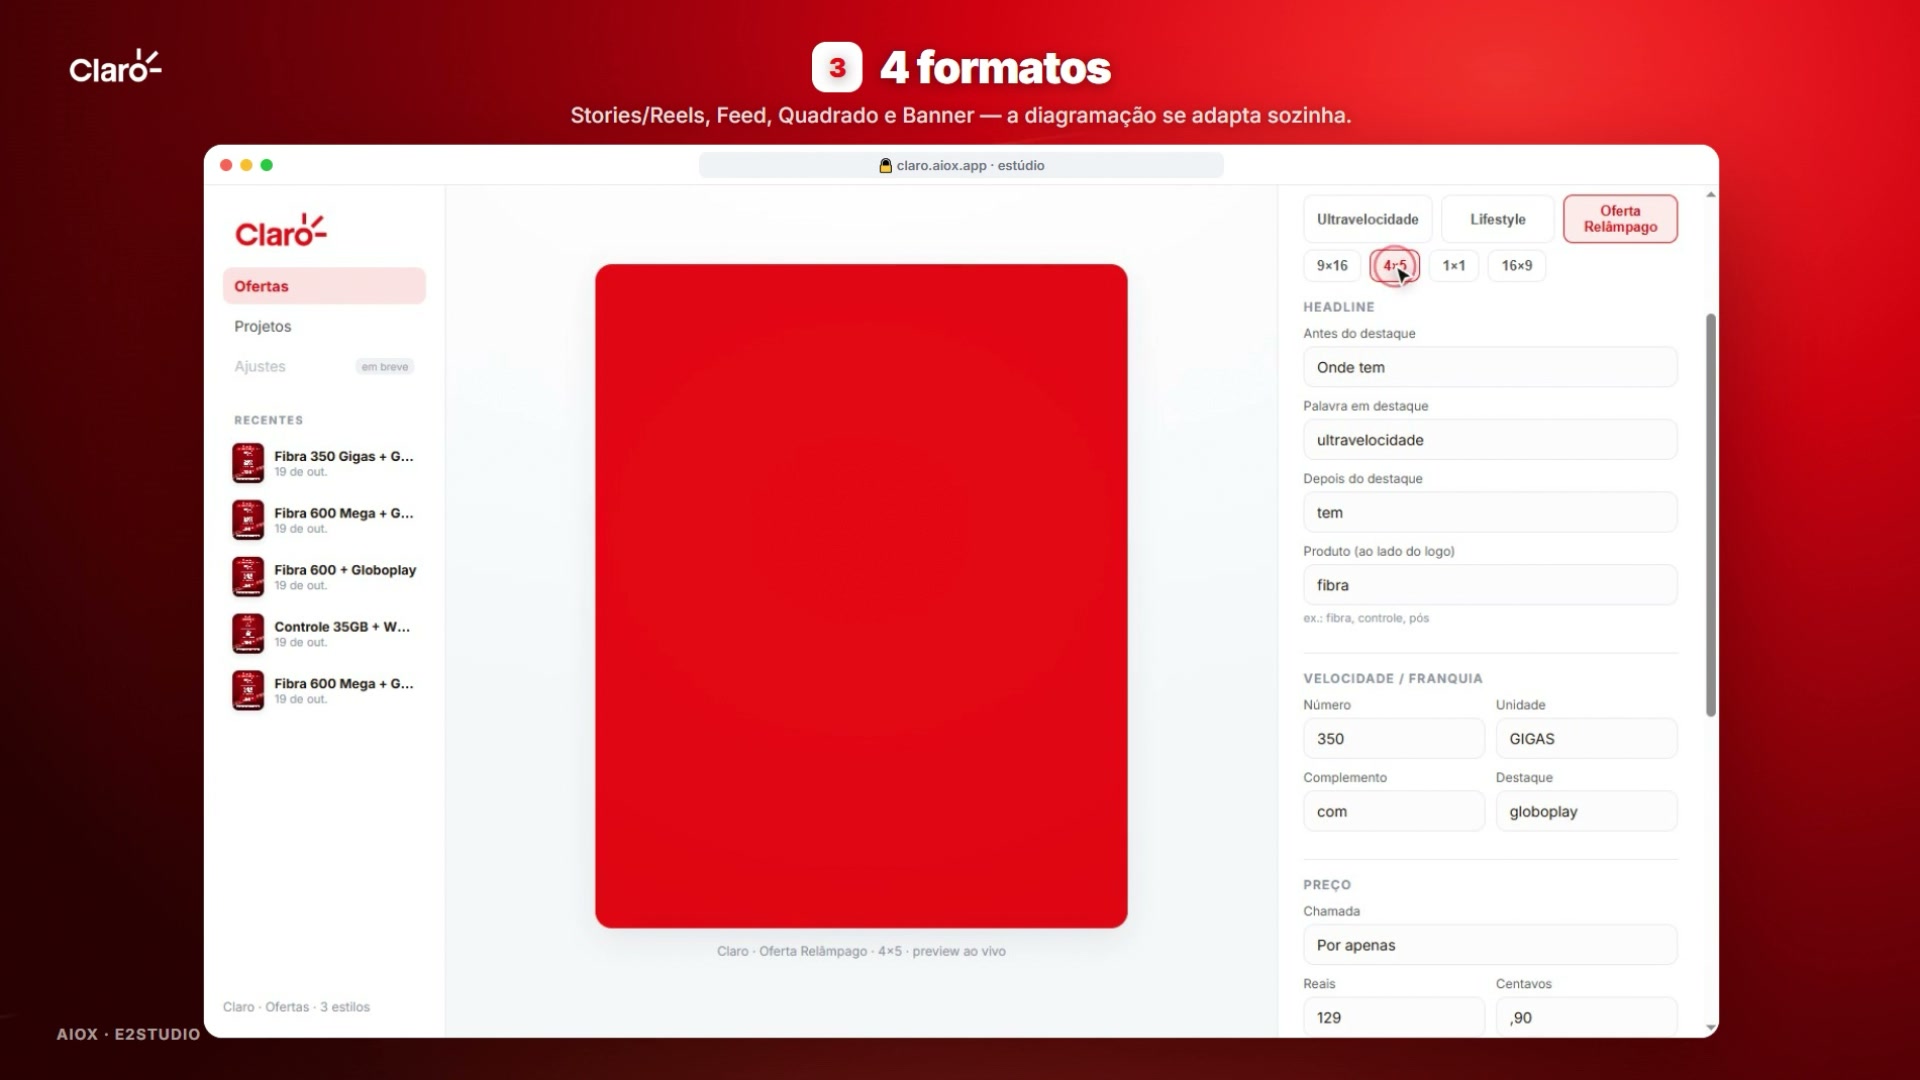Click the Destaque field with globoplay
Viewport: 1920px width, 1080px height.
coord(1586,811)
